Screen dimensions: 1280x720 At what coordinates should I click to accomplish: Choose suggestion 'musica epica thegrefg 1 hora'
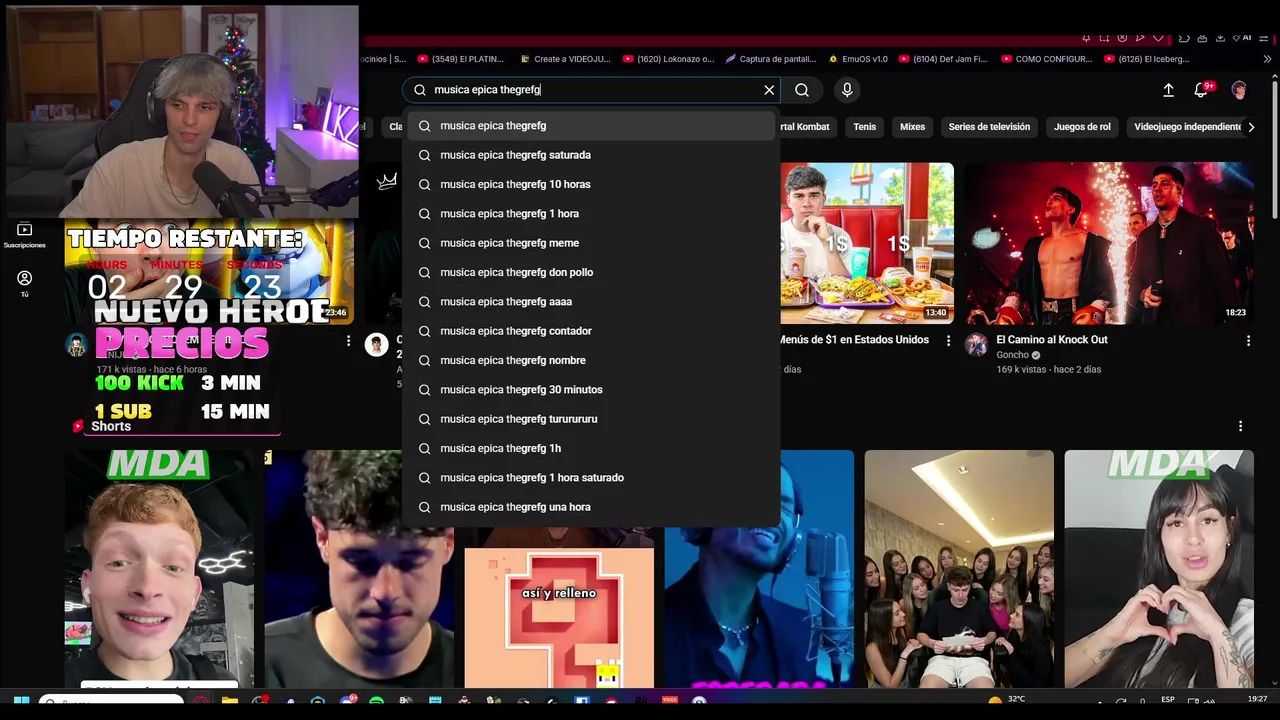click(591, 214)
